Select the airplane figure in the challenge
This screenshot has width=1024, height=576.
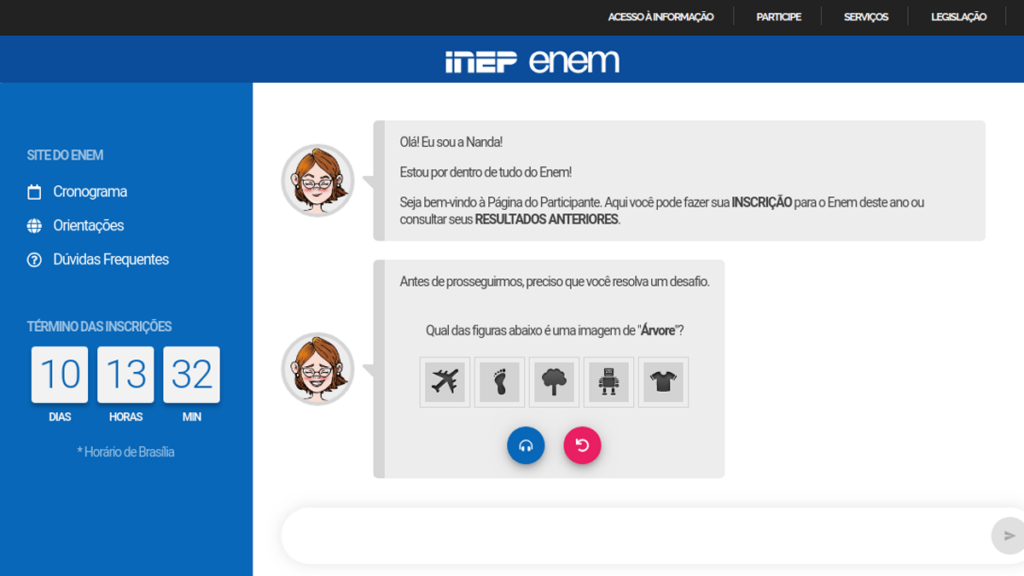[x=445, y=382]
